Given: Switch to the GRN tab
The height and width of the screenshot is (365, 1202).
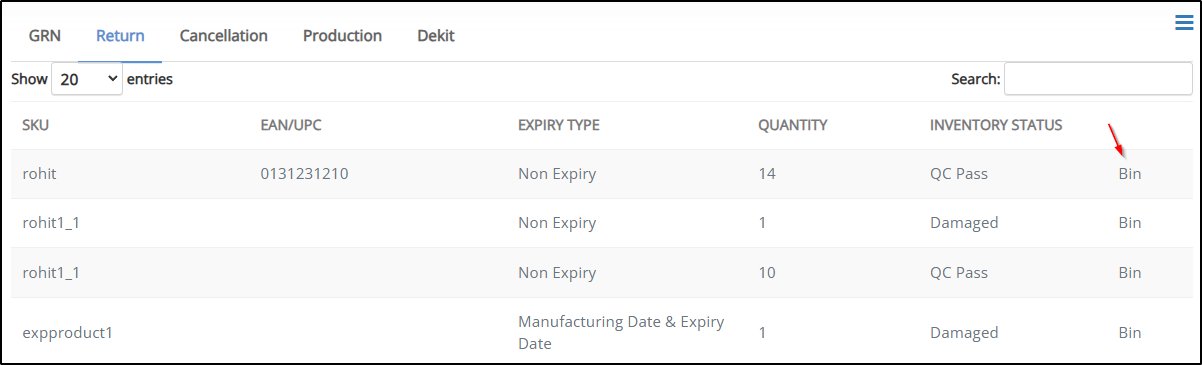Looking at the screenshot, I should [x=45, y=36].
